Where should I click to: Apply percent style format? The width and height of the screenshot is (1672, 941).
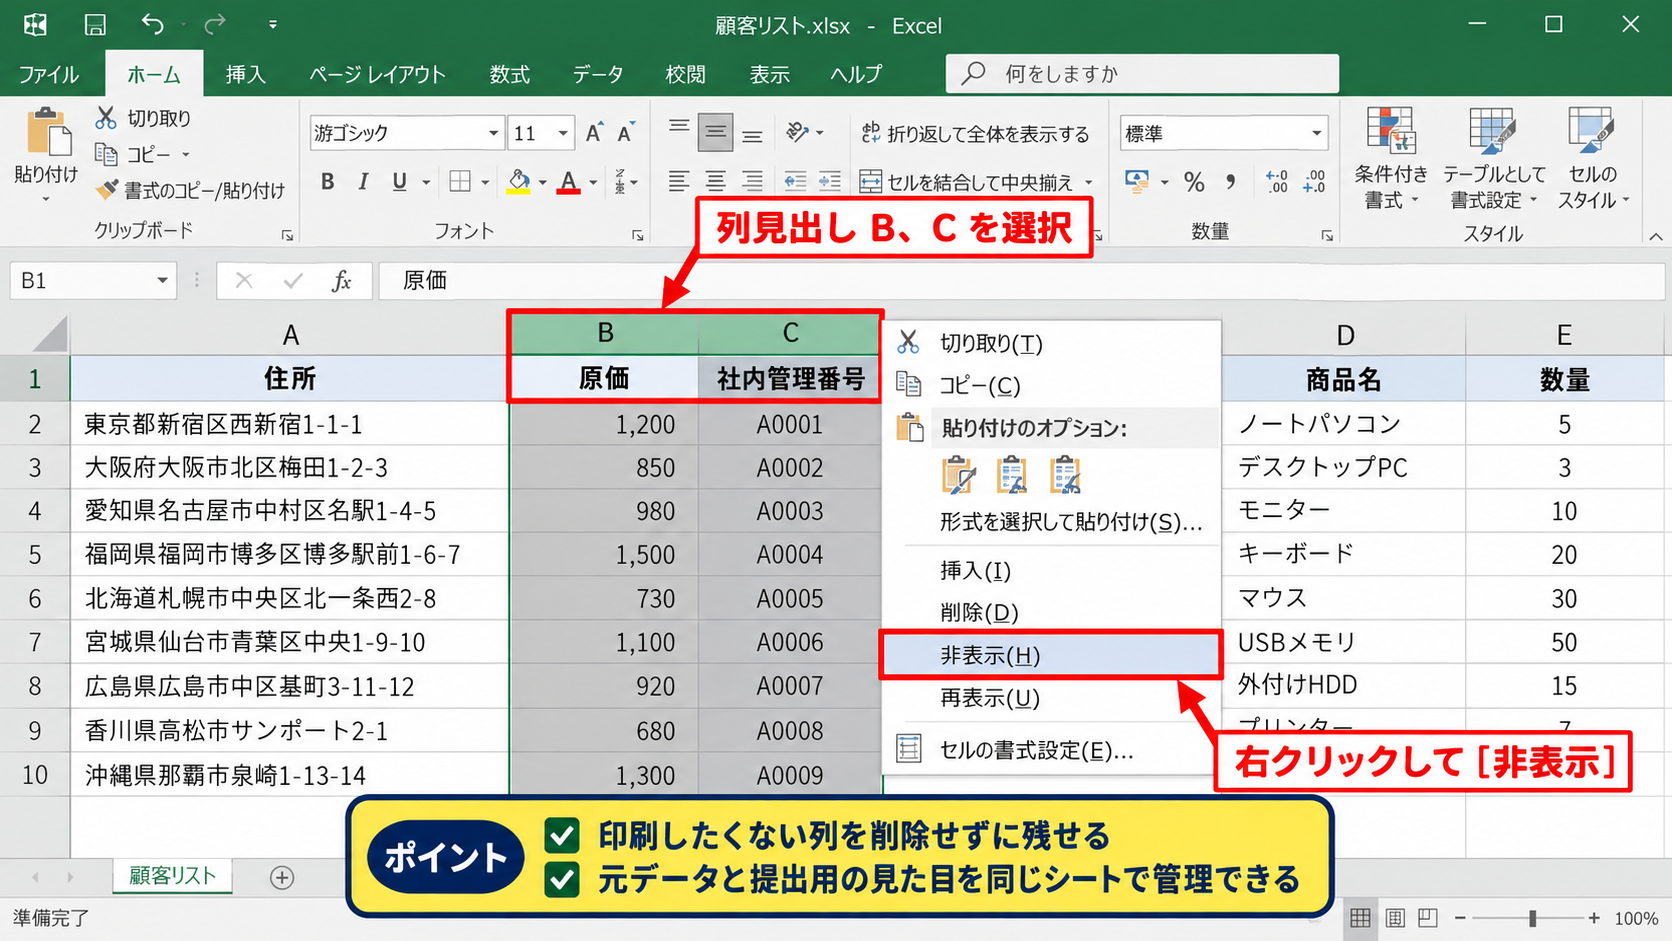[1194, 182]
